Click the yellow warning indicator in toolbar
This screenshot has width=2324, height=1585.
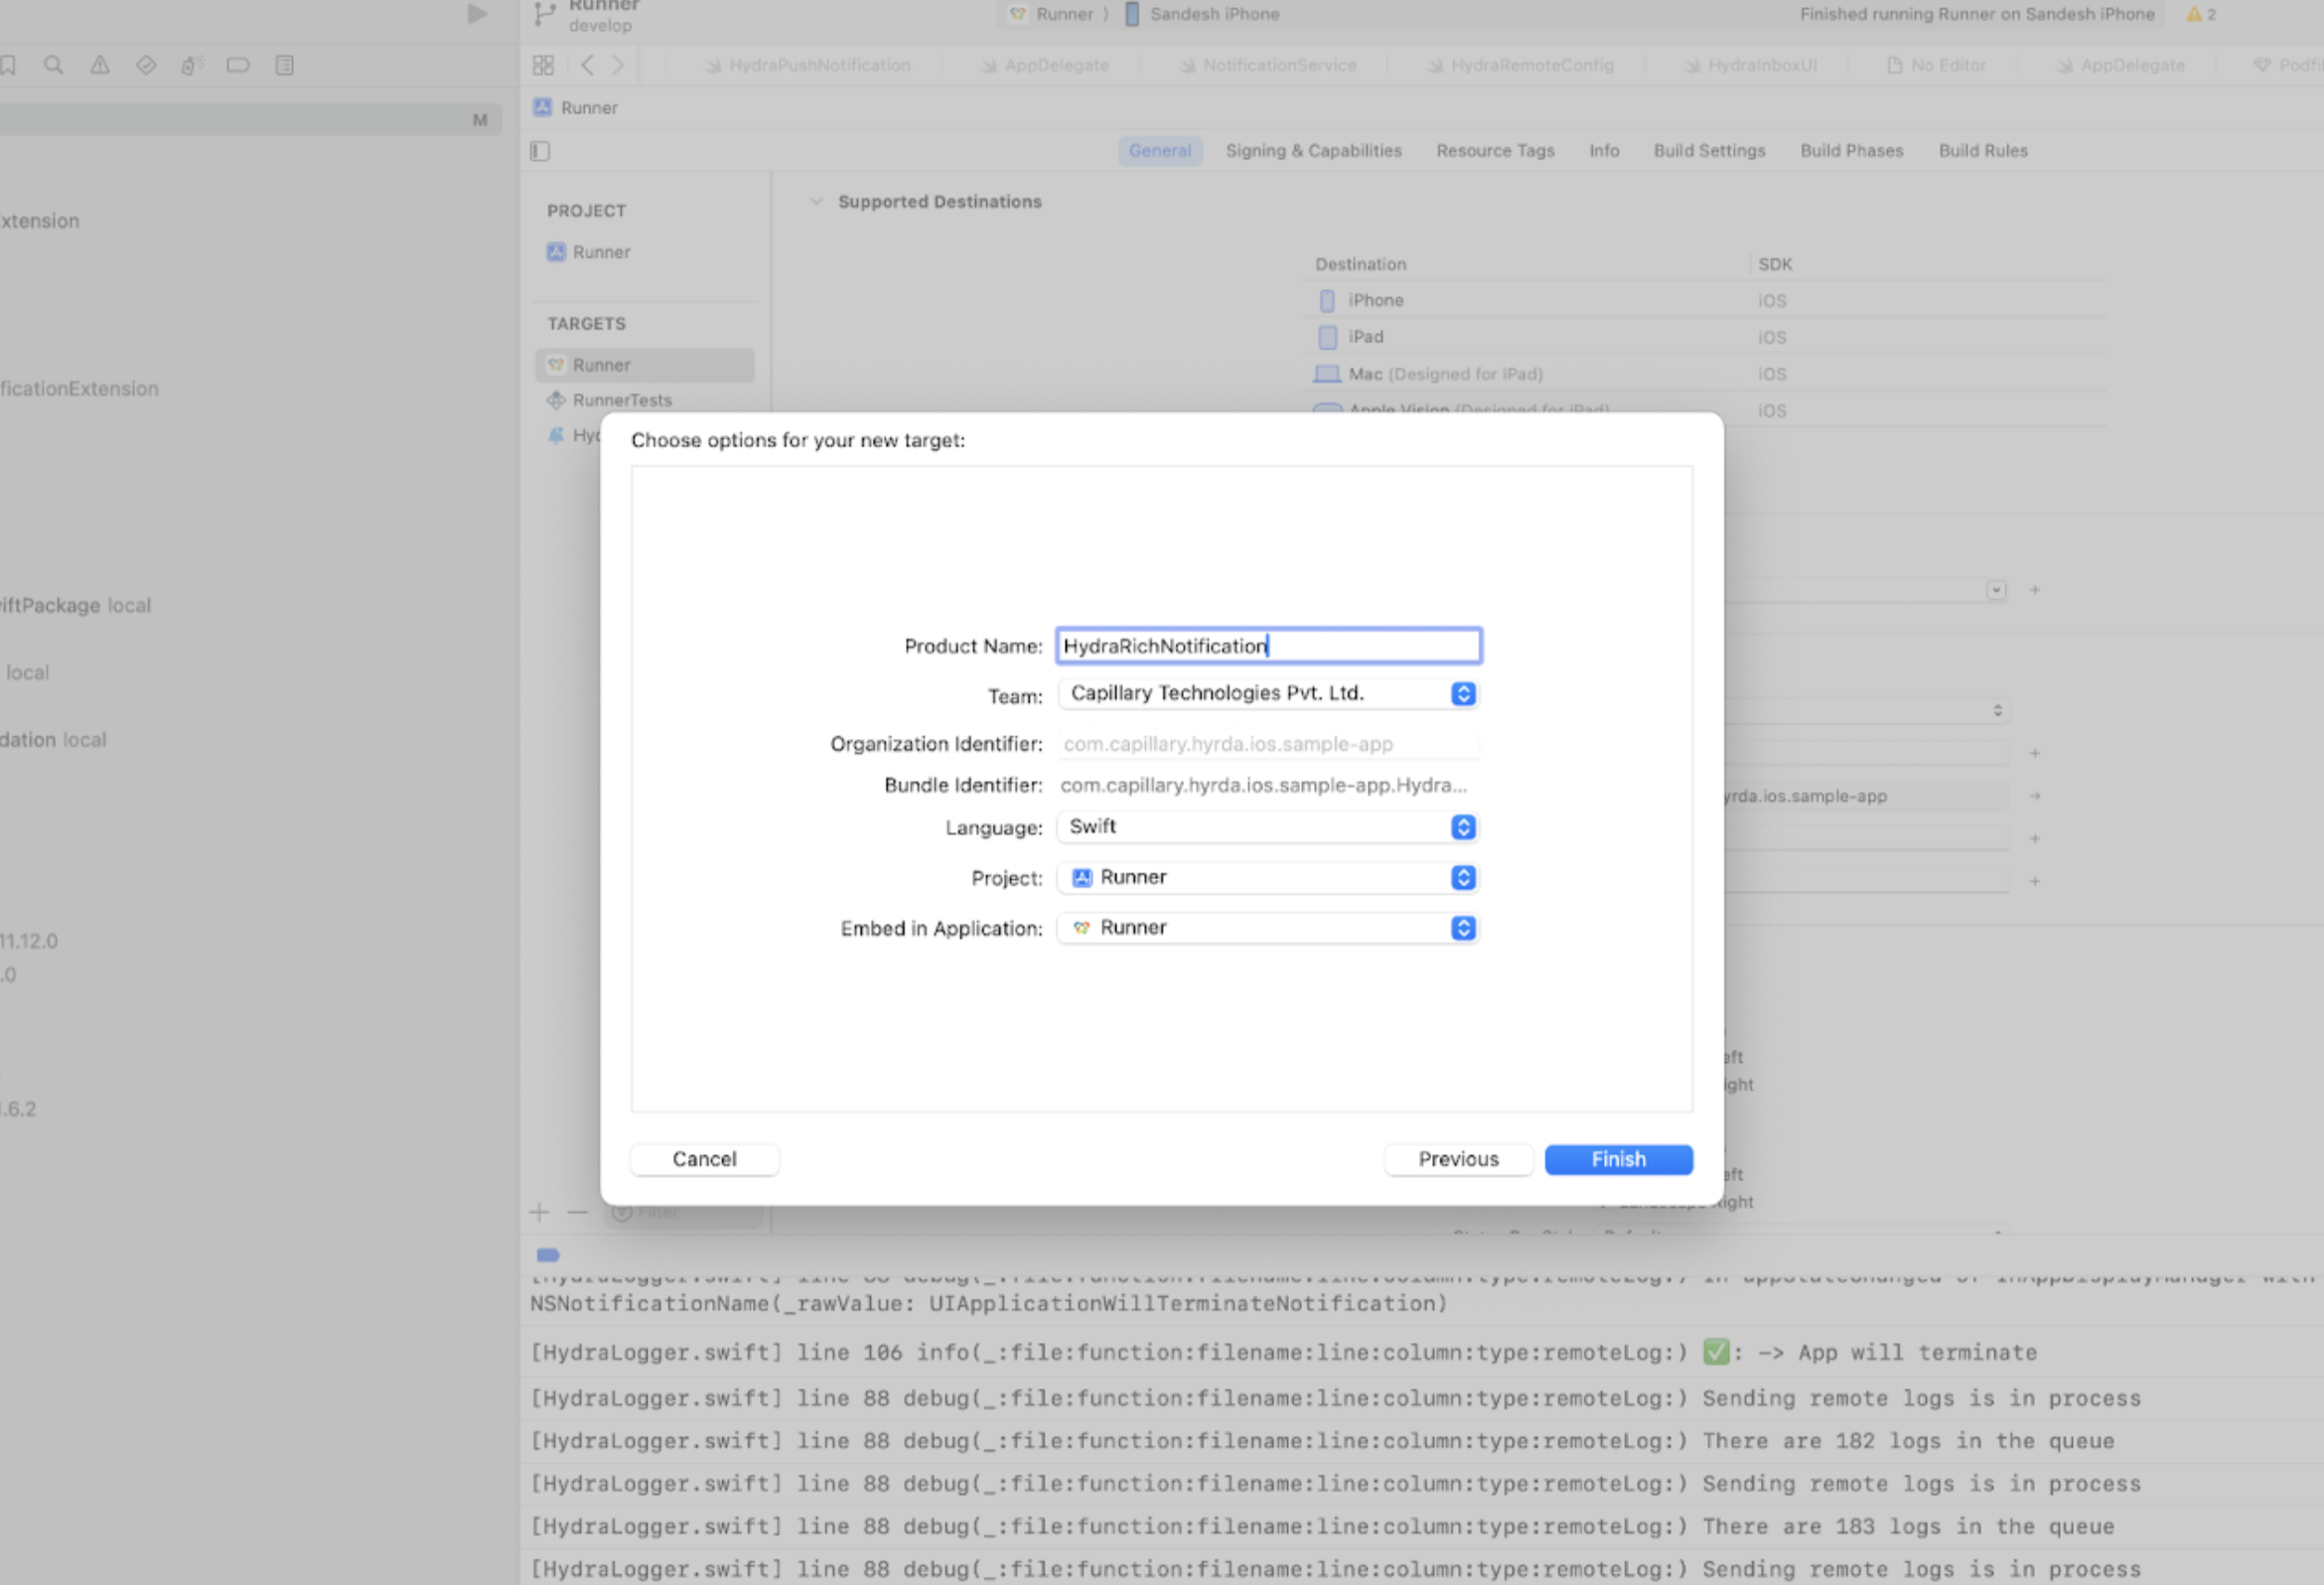(2200, 14)
